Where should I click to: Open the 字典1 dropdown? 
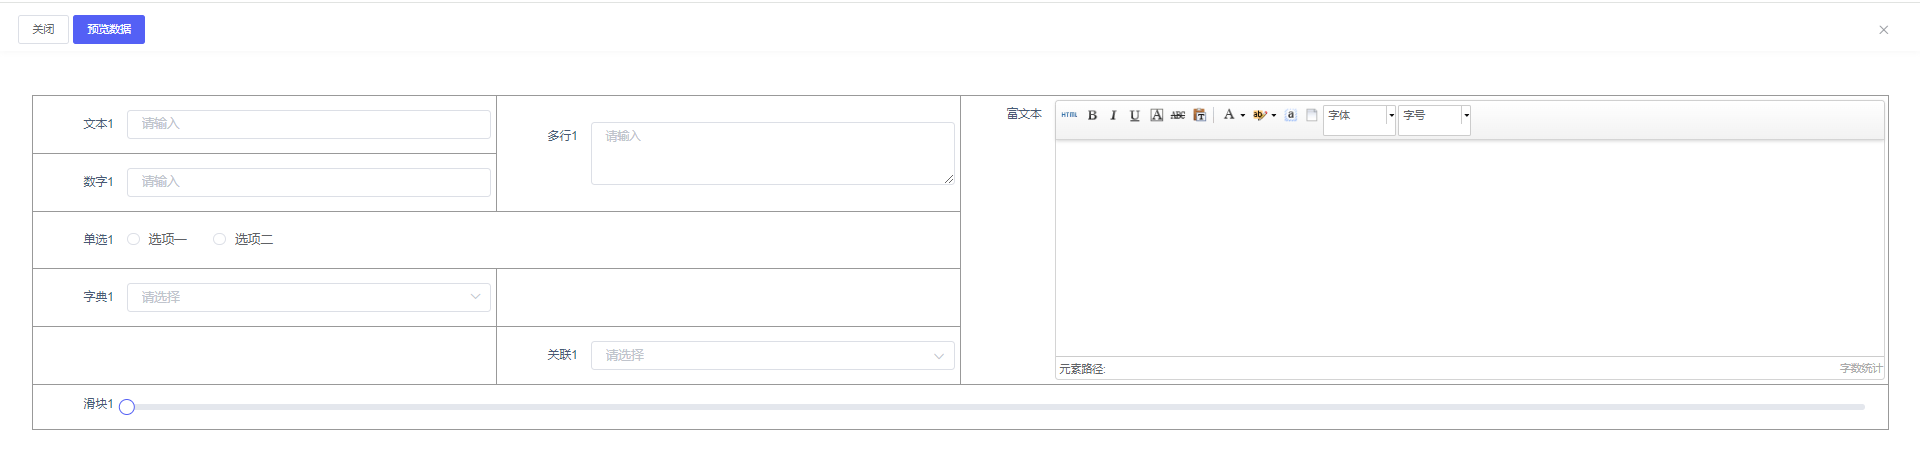[308, 297]
